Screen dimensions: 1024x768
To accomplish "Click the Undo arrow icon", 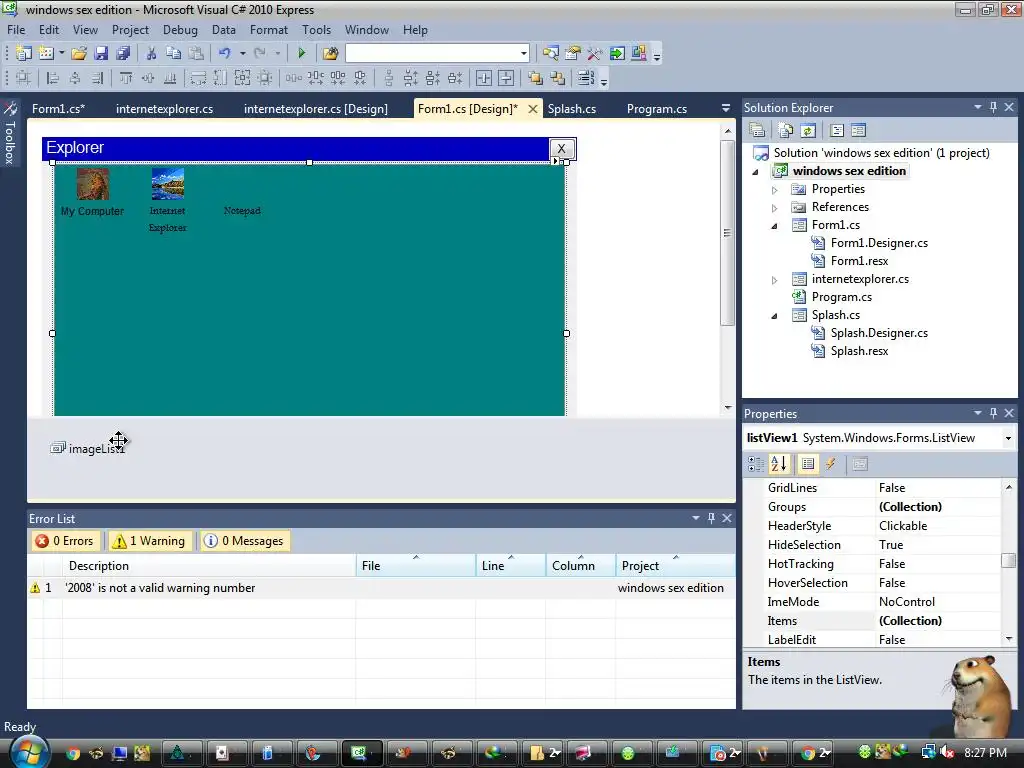I will (225, 54).
